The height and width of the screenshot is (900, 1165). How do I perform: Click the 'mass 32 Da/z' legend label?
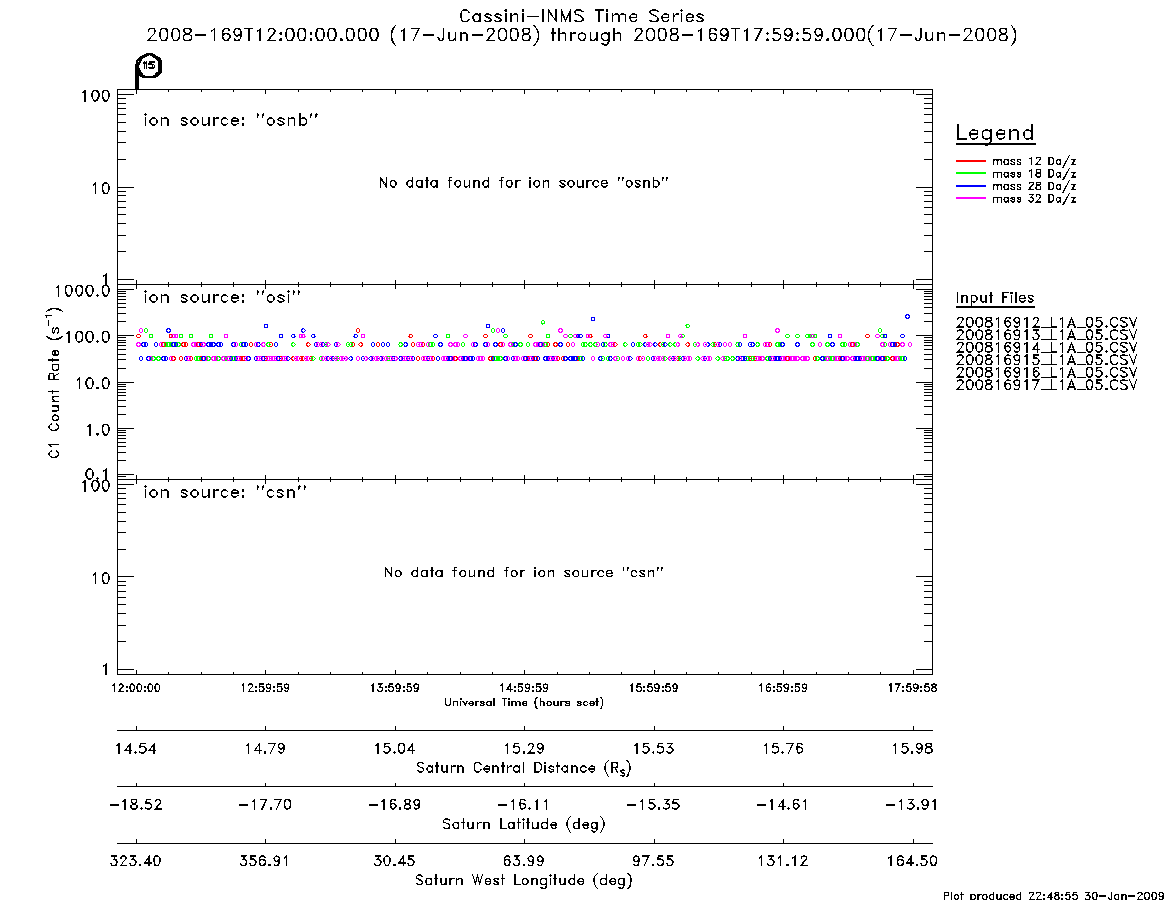(x=1034, y=199)
